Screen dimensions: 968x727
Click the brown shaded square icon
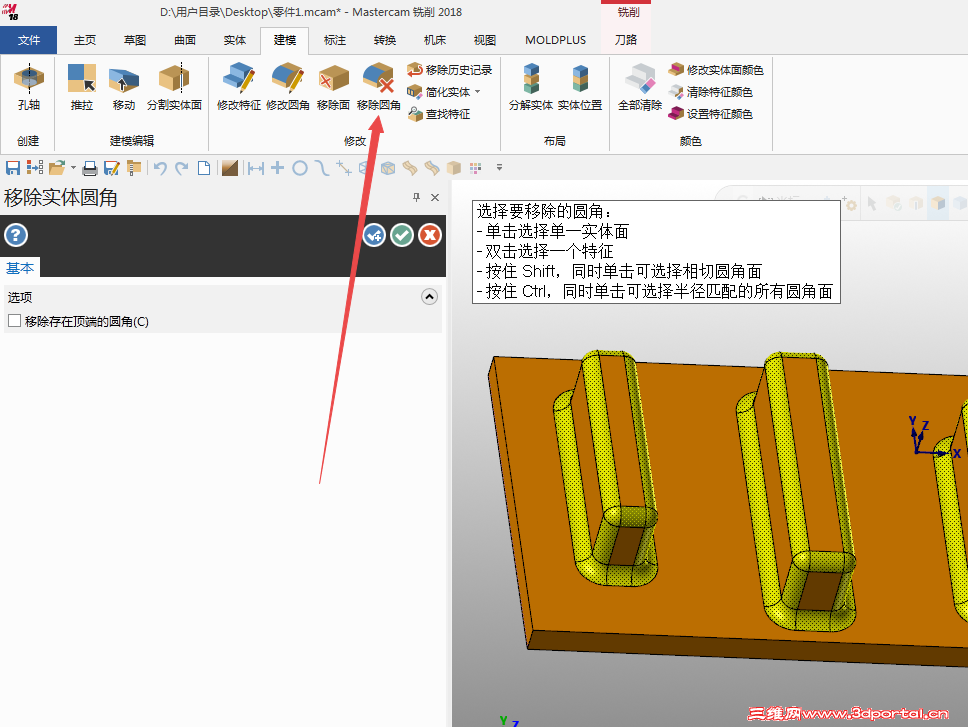pos(230,168)
